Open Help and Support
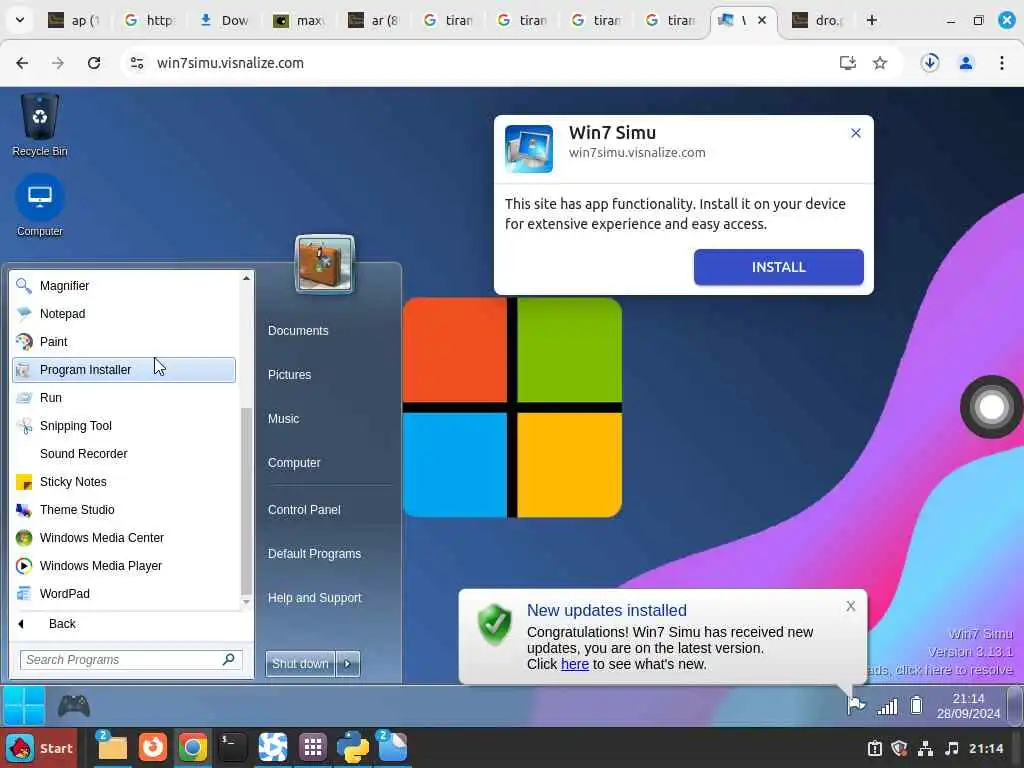 314,598
